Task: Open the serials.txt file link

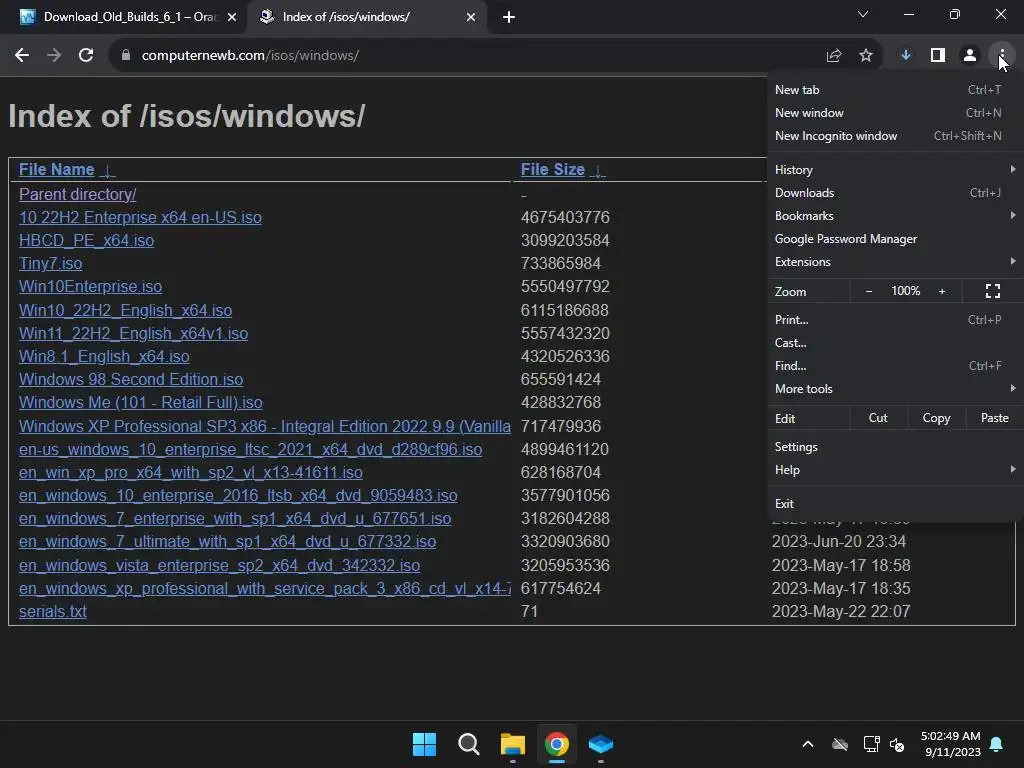Action: (x=53, y=611)
